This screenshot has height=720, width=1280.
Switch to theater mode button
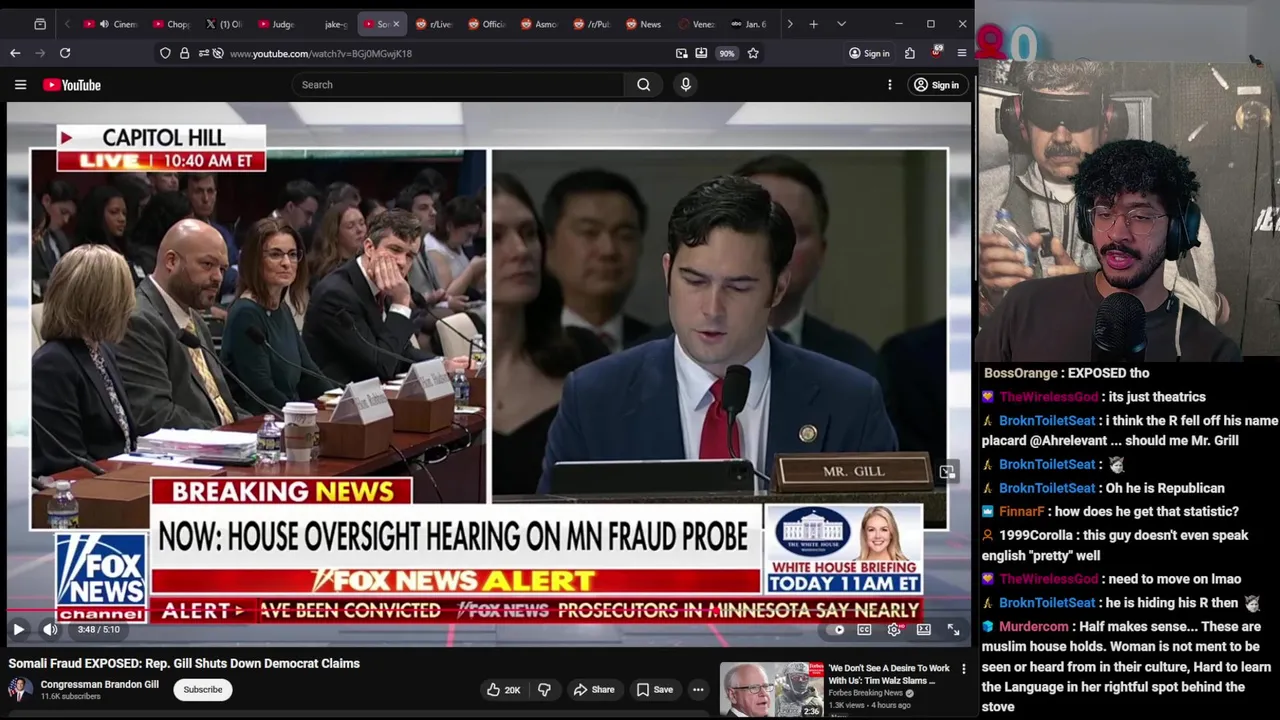point(924,629)
